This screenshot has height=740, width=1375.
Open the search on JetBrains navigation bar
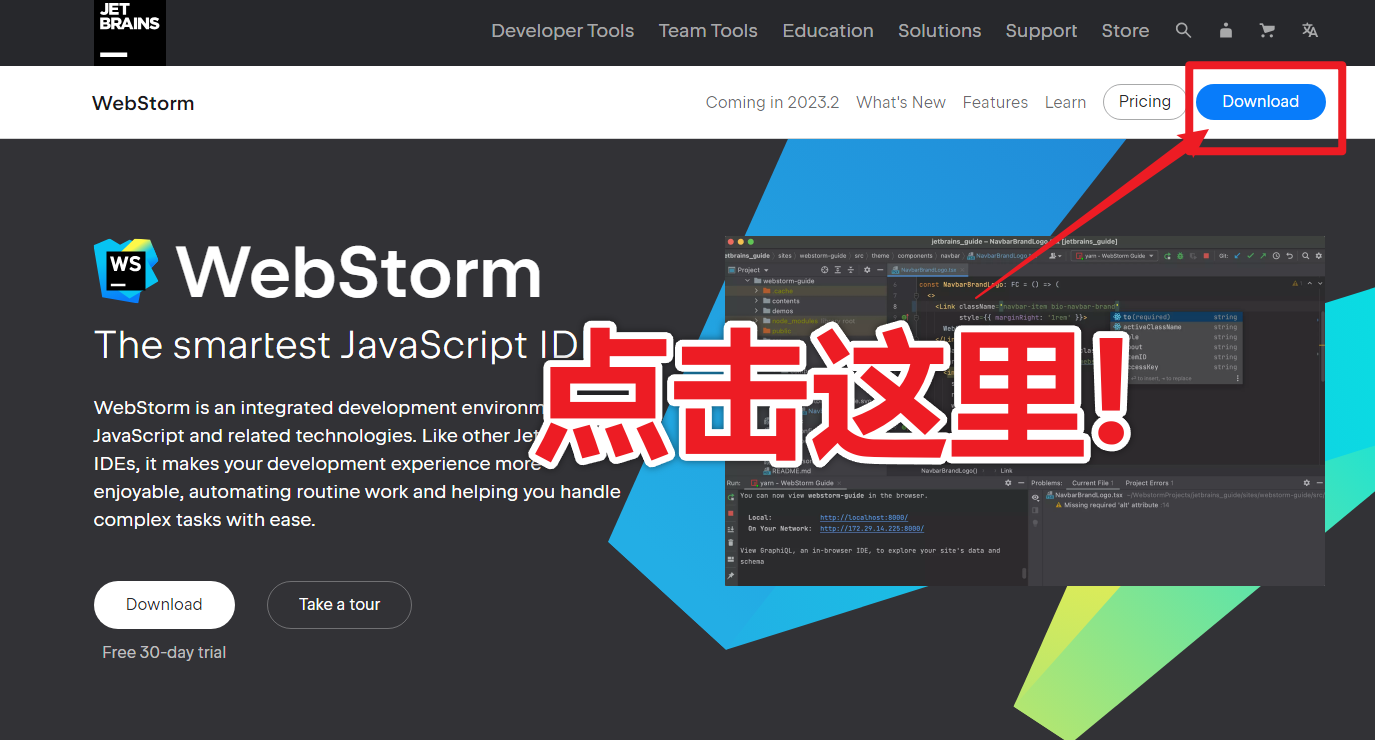coord(1183,30)
